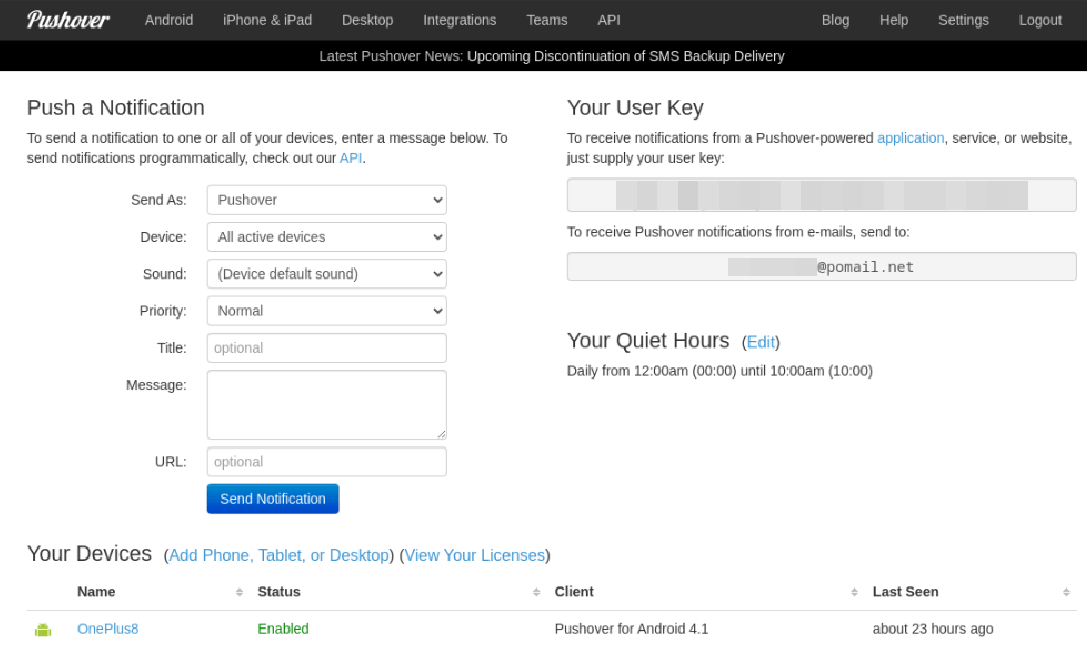1087x649 pixels.
Task: Click the green Android icon beside OnePlus8
Action: pyautogui.click(x=43, y=629)
